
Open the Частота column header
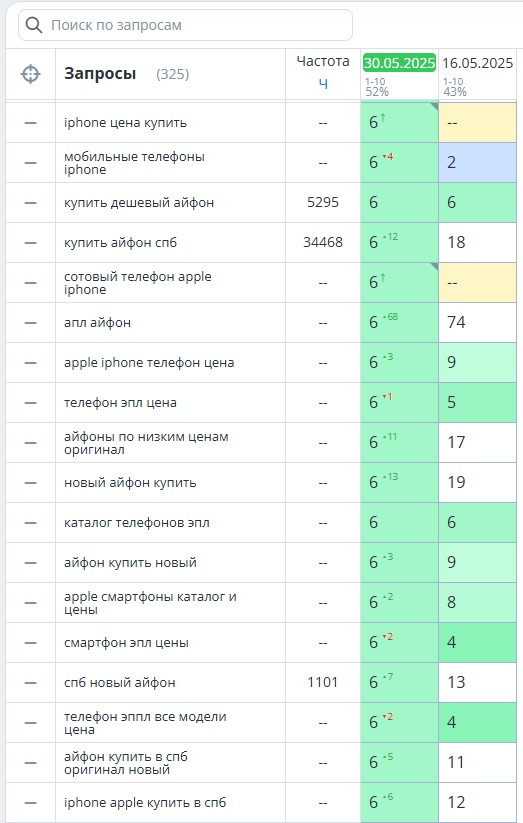tap(323, 61)
